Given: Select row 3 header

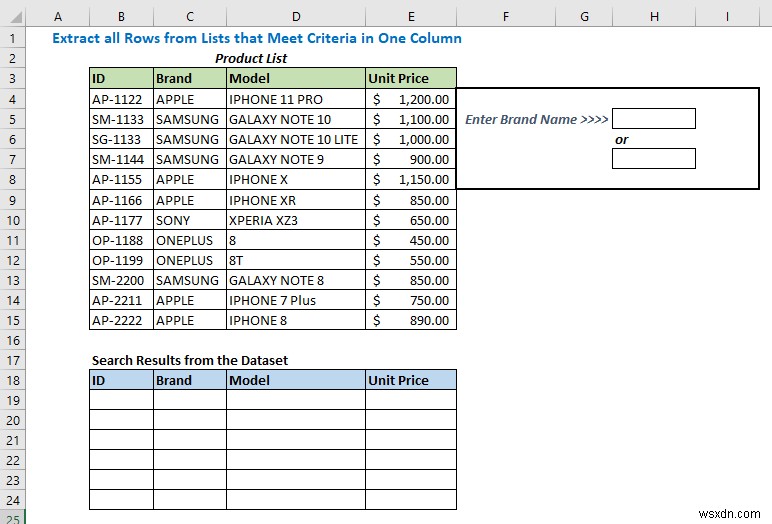Looking at the screenshot, I should click(x=13, y=78).
